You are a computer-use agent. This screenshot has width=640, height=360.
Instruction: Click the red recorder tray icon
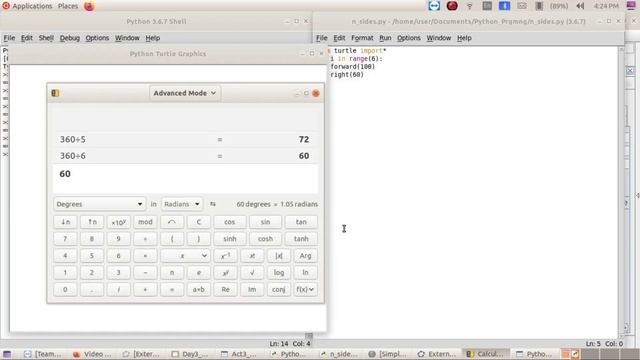click(452, 6)
